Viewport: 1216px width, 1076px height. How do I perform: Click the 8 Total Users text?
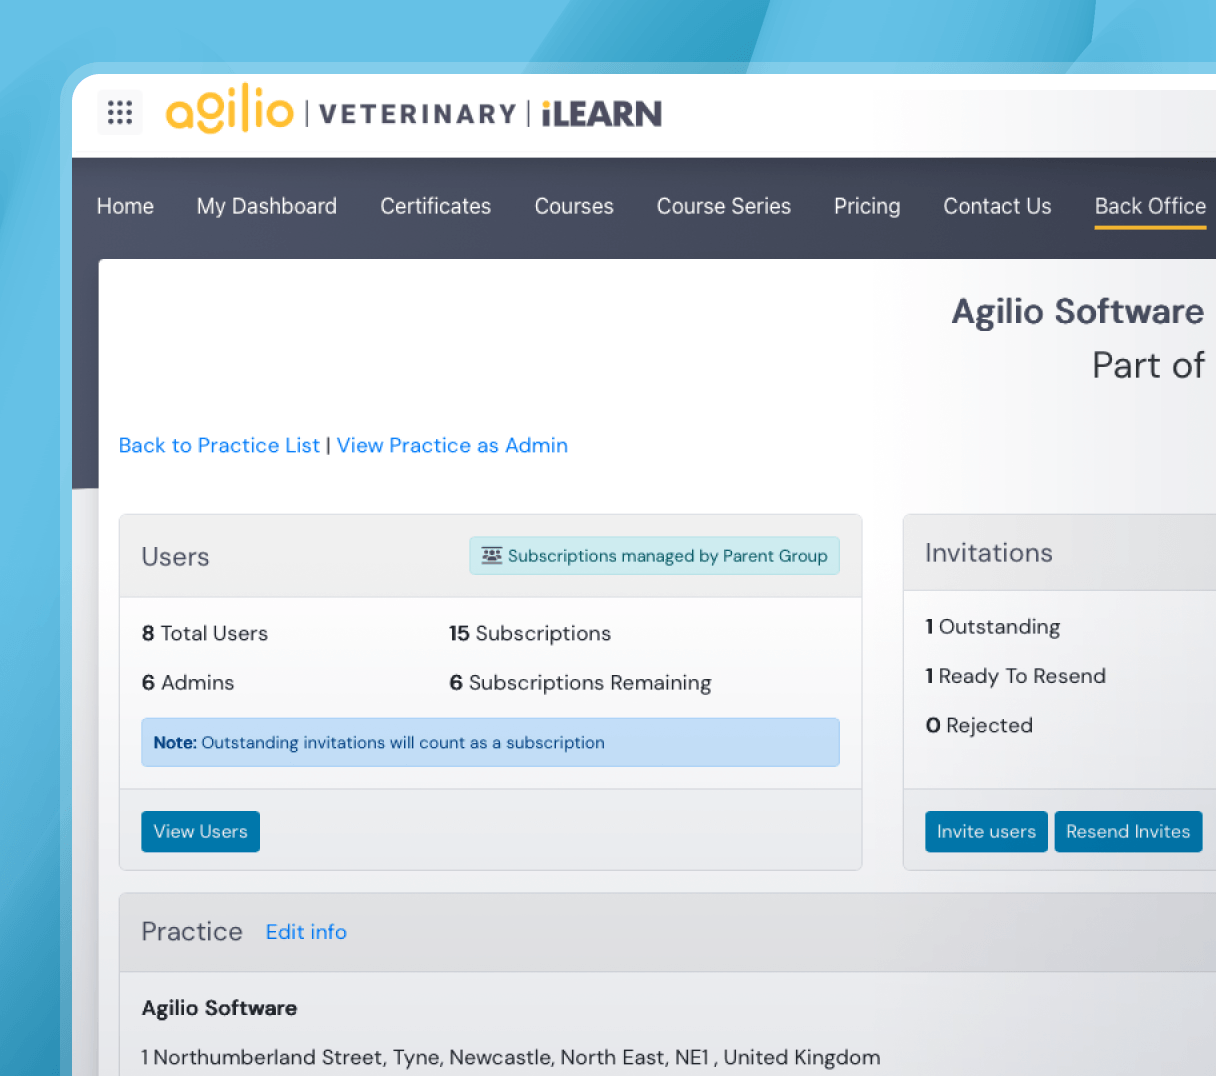pyautogui.click(x=205, y=633)
